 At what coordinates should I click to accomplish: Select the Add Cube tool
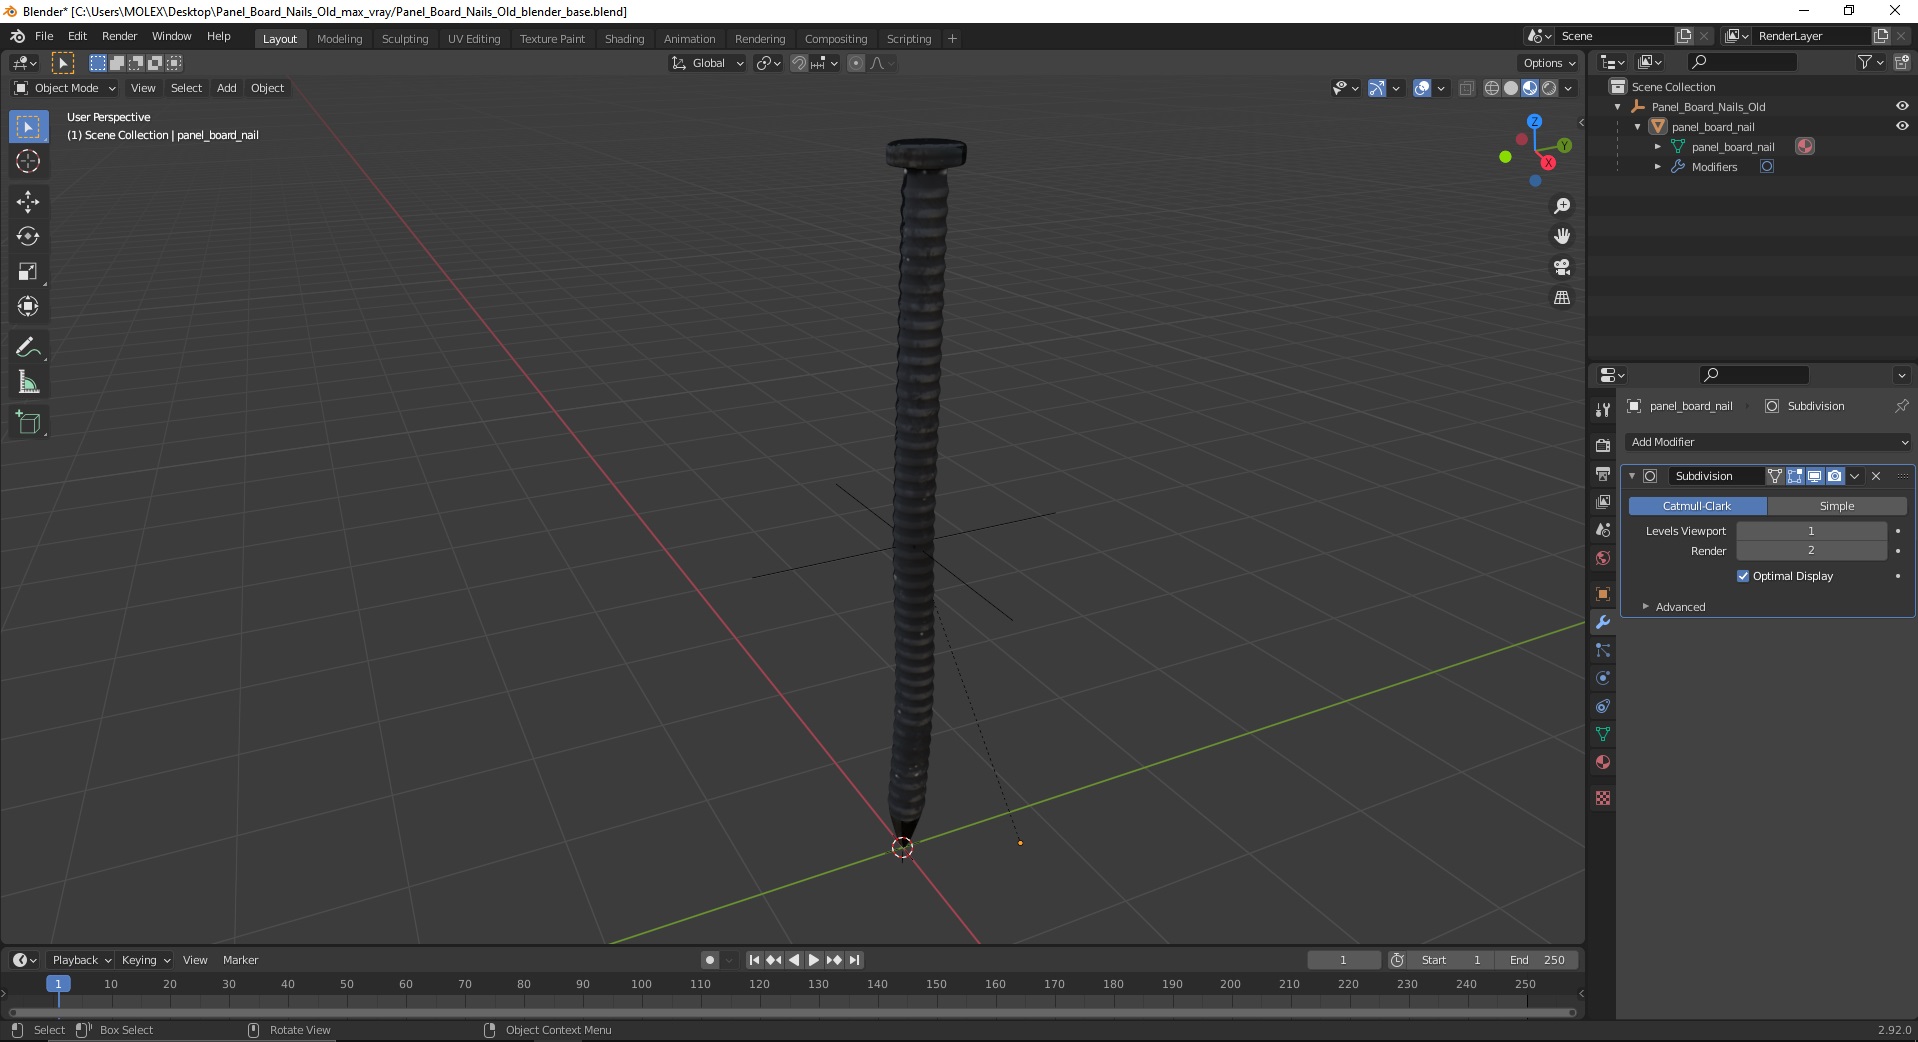tap(28, 423)
